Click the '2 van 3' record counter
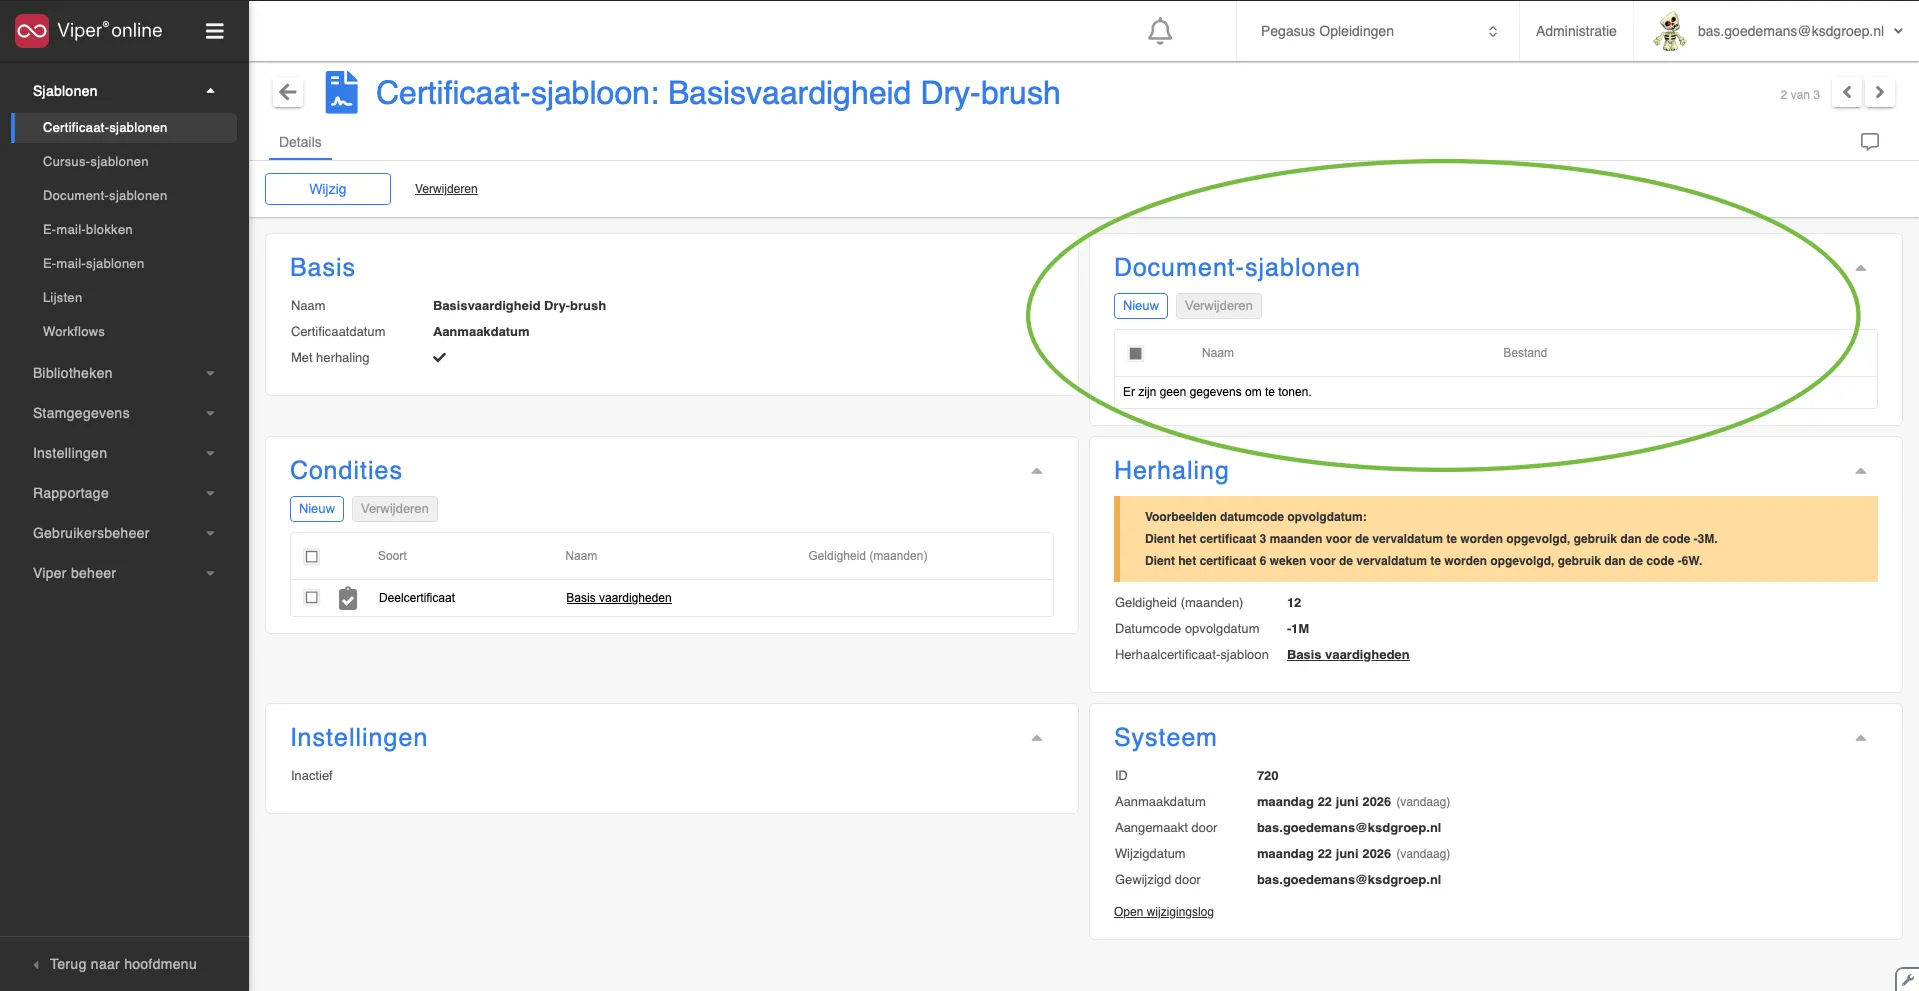This screenshot has height=991, width=1919. point(1800,95)
